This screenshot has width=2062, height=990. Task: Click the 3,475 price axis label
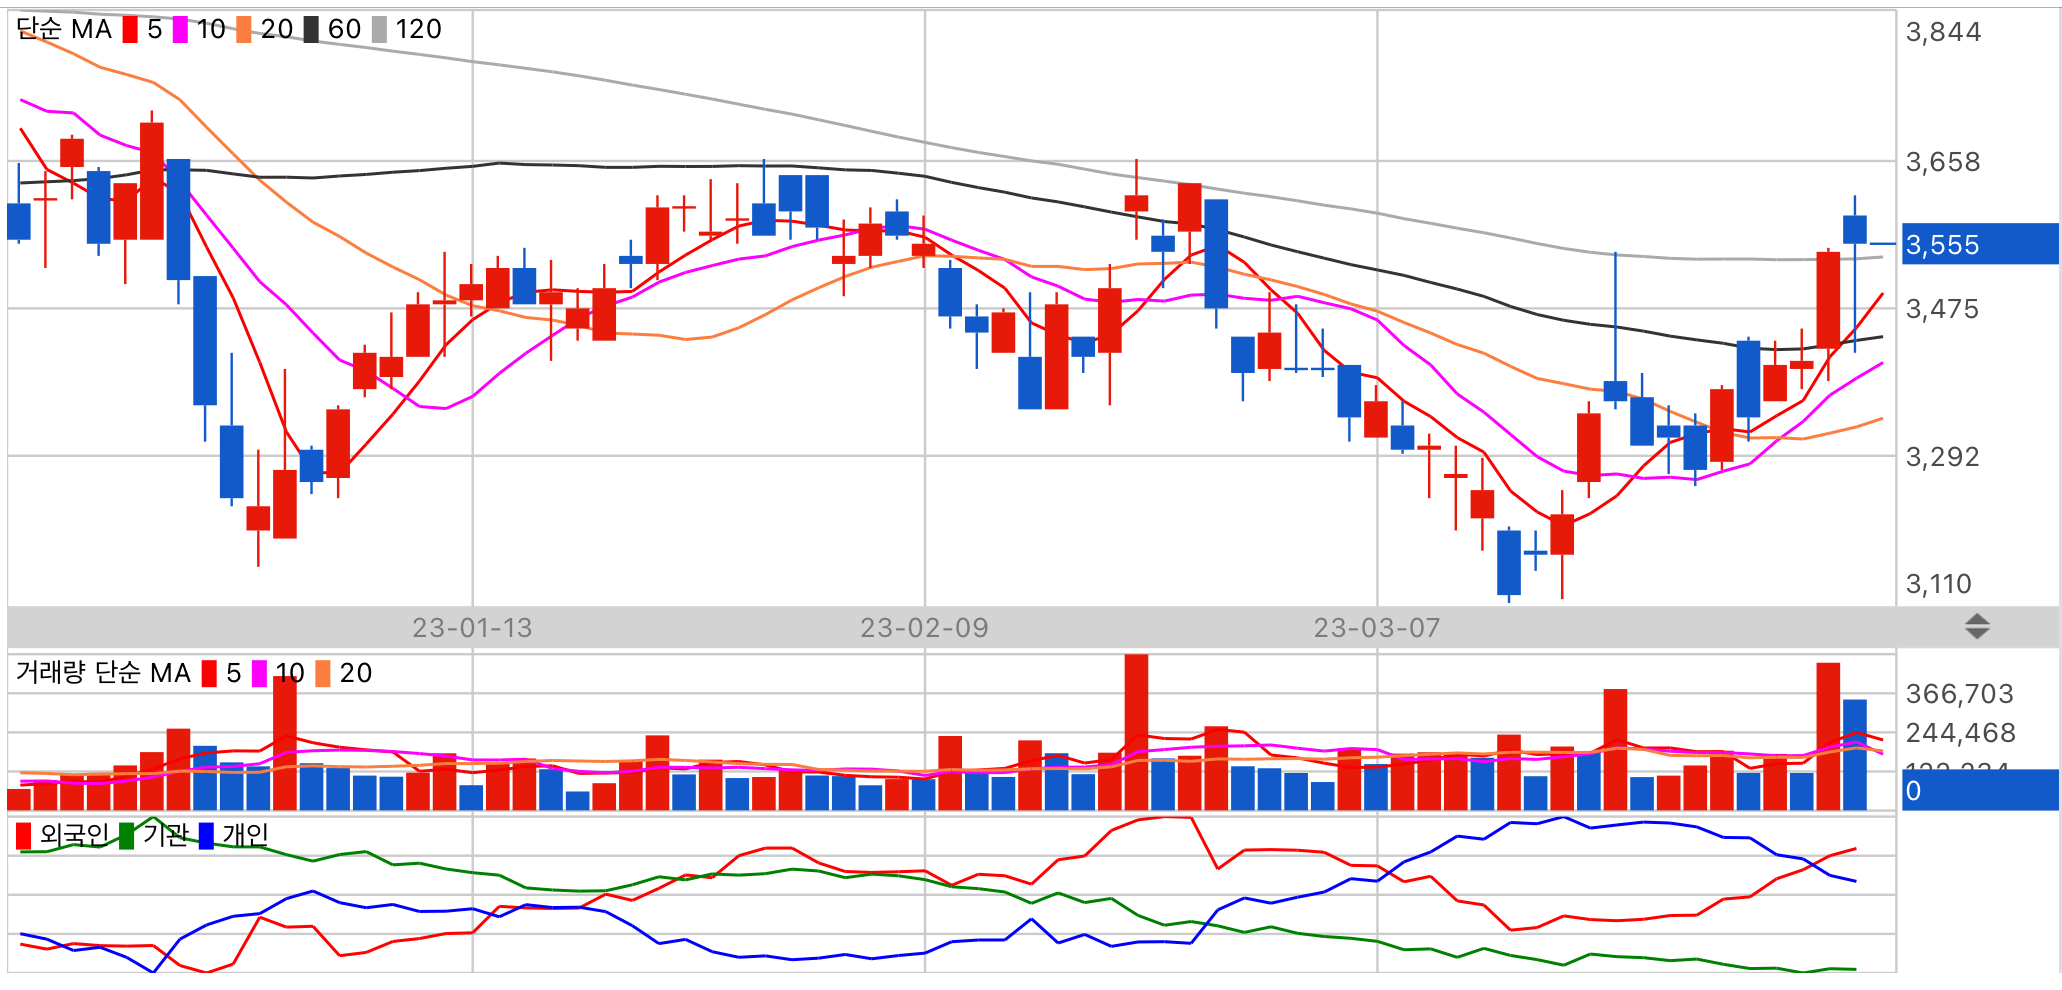pos(1942,309)
